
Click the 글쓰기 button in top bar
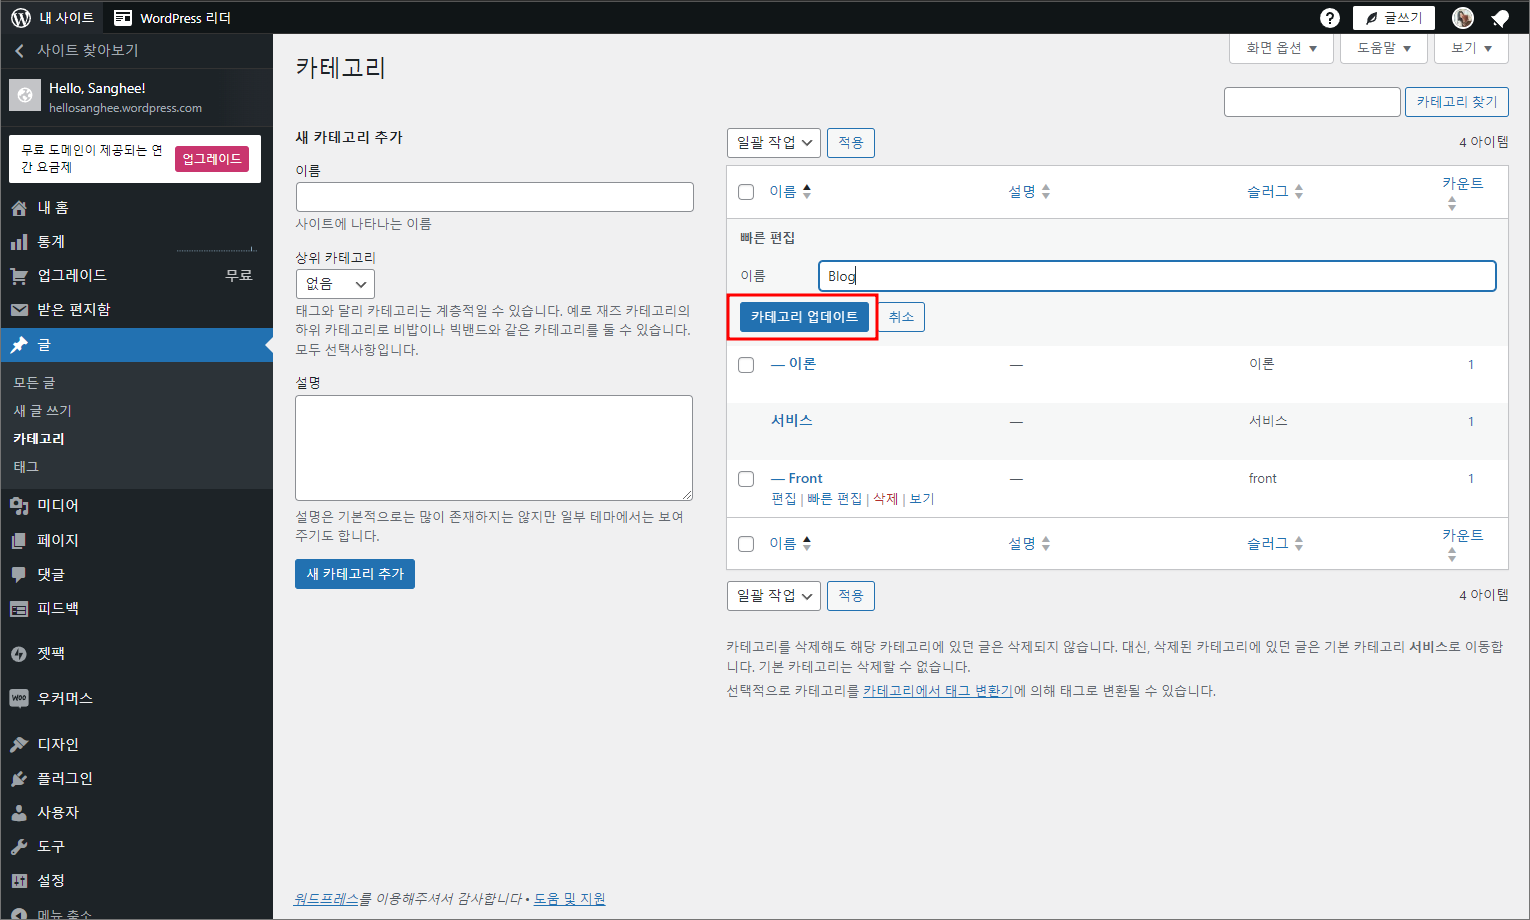(1394, 18)
